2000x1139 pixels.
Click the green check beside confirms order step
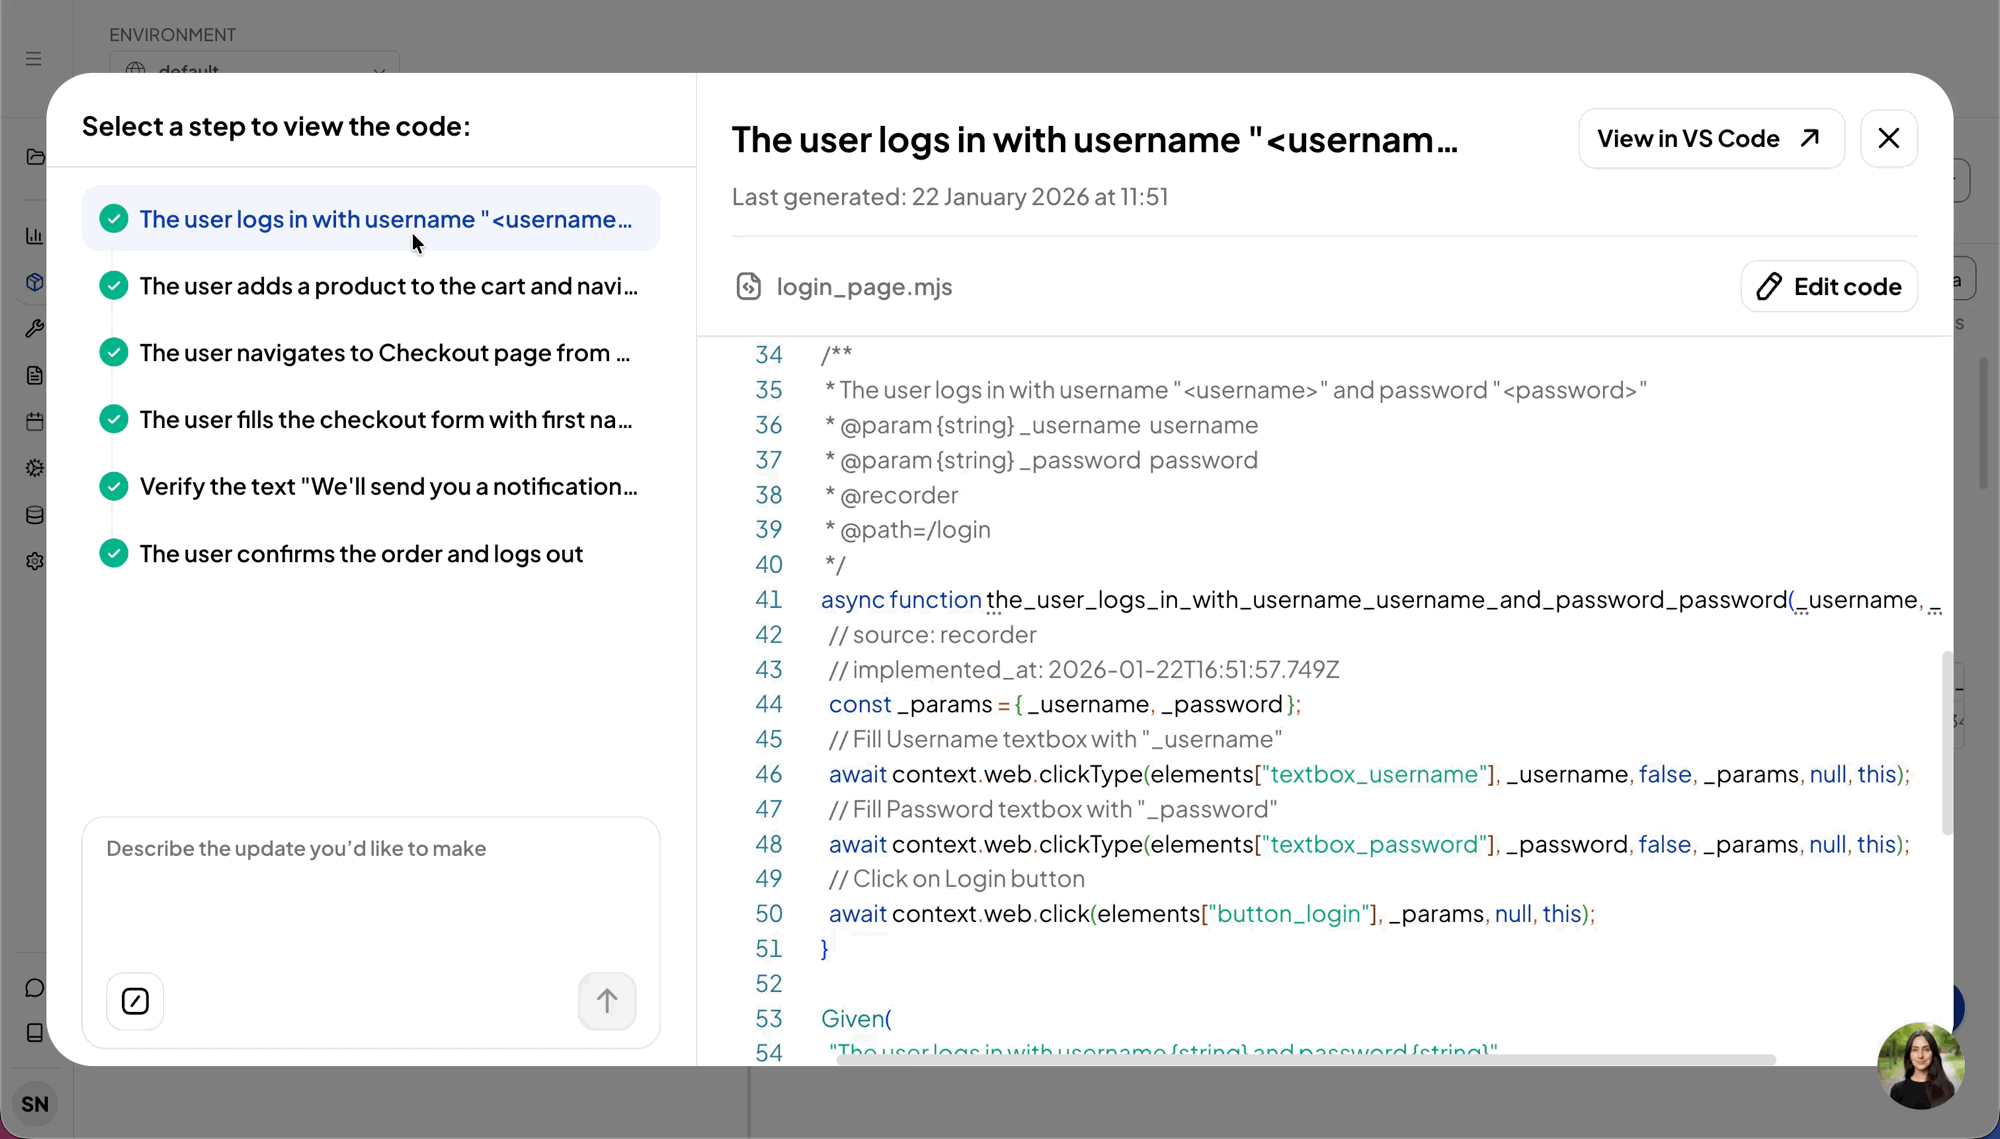[x=114, y=553]
